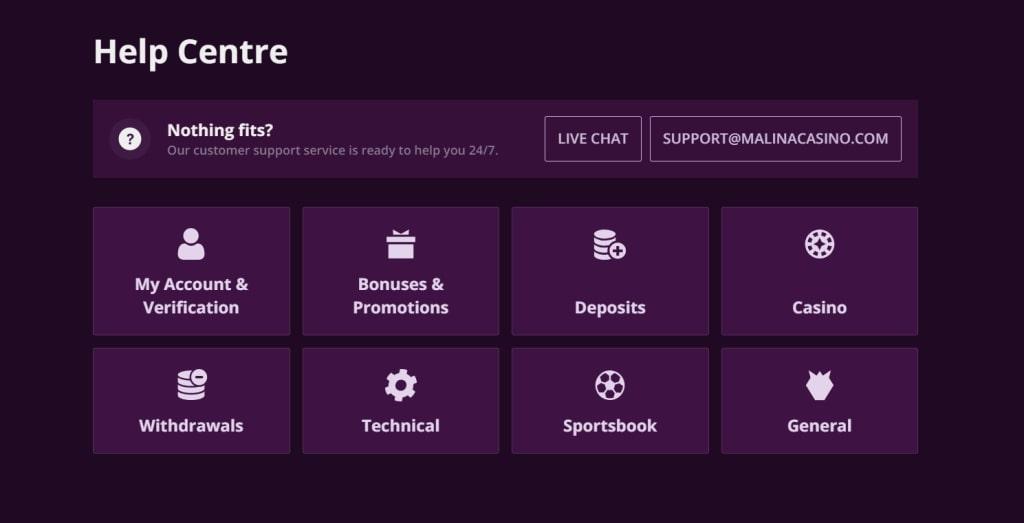The width and height of the screenshot is (1024, 523).
Task: Click the Help Centre heading
Action: [191, 52]
